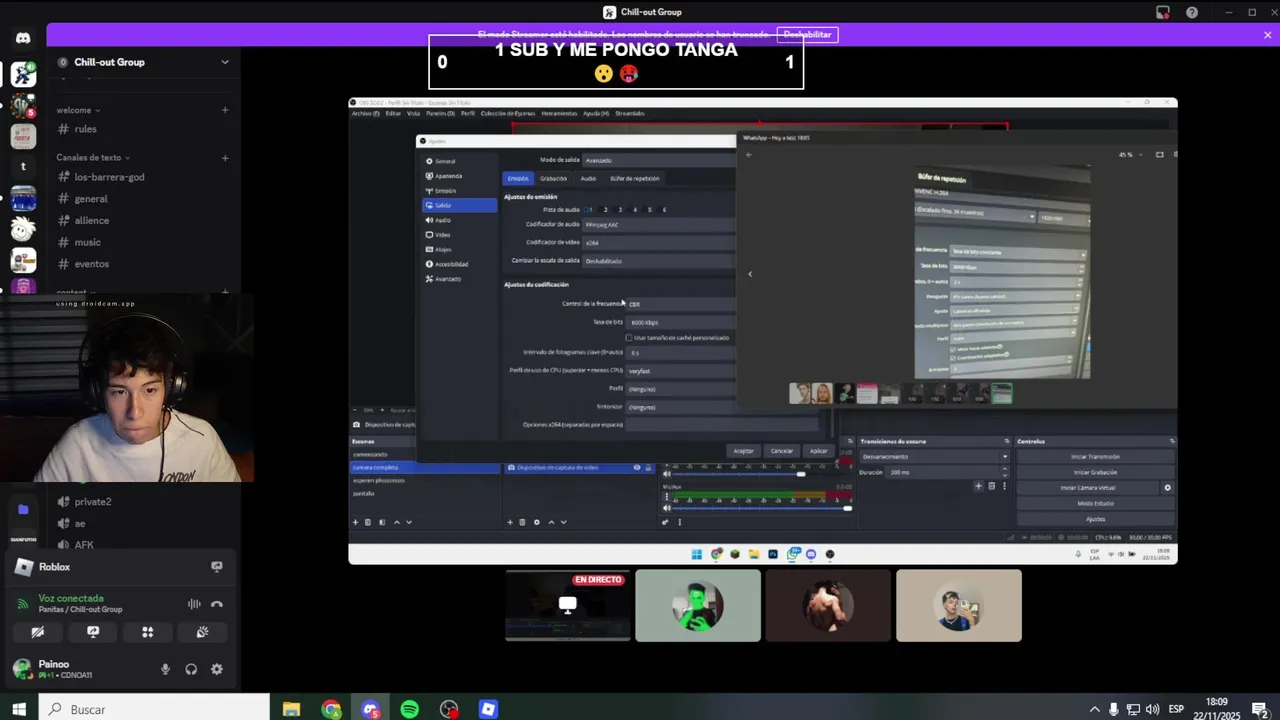Click Aplicar in OBS settings dialog
The image size is (1280, 720).
pyautogui.click(x=818, y=451)
